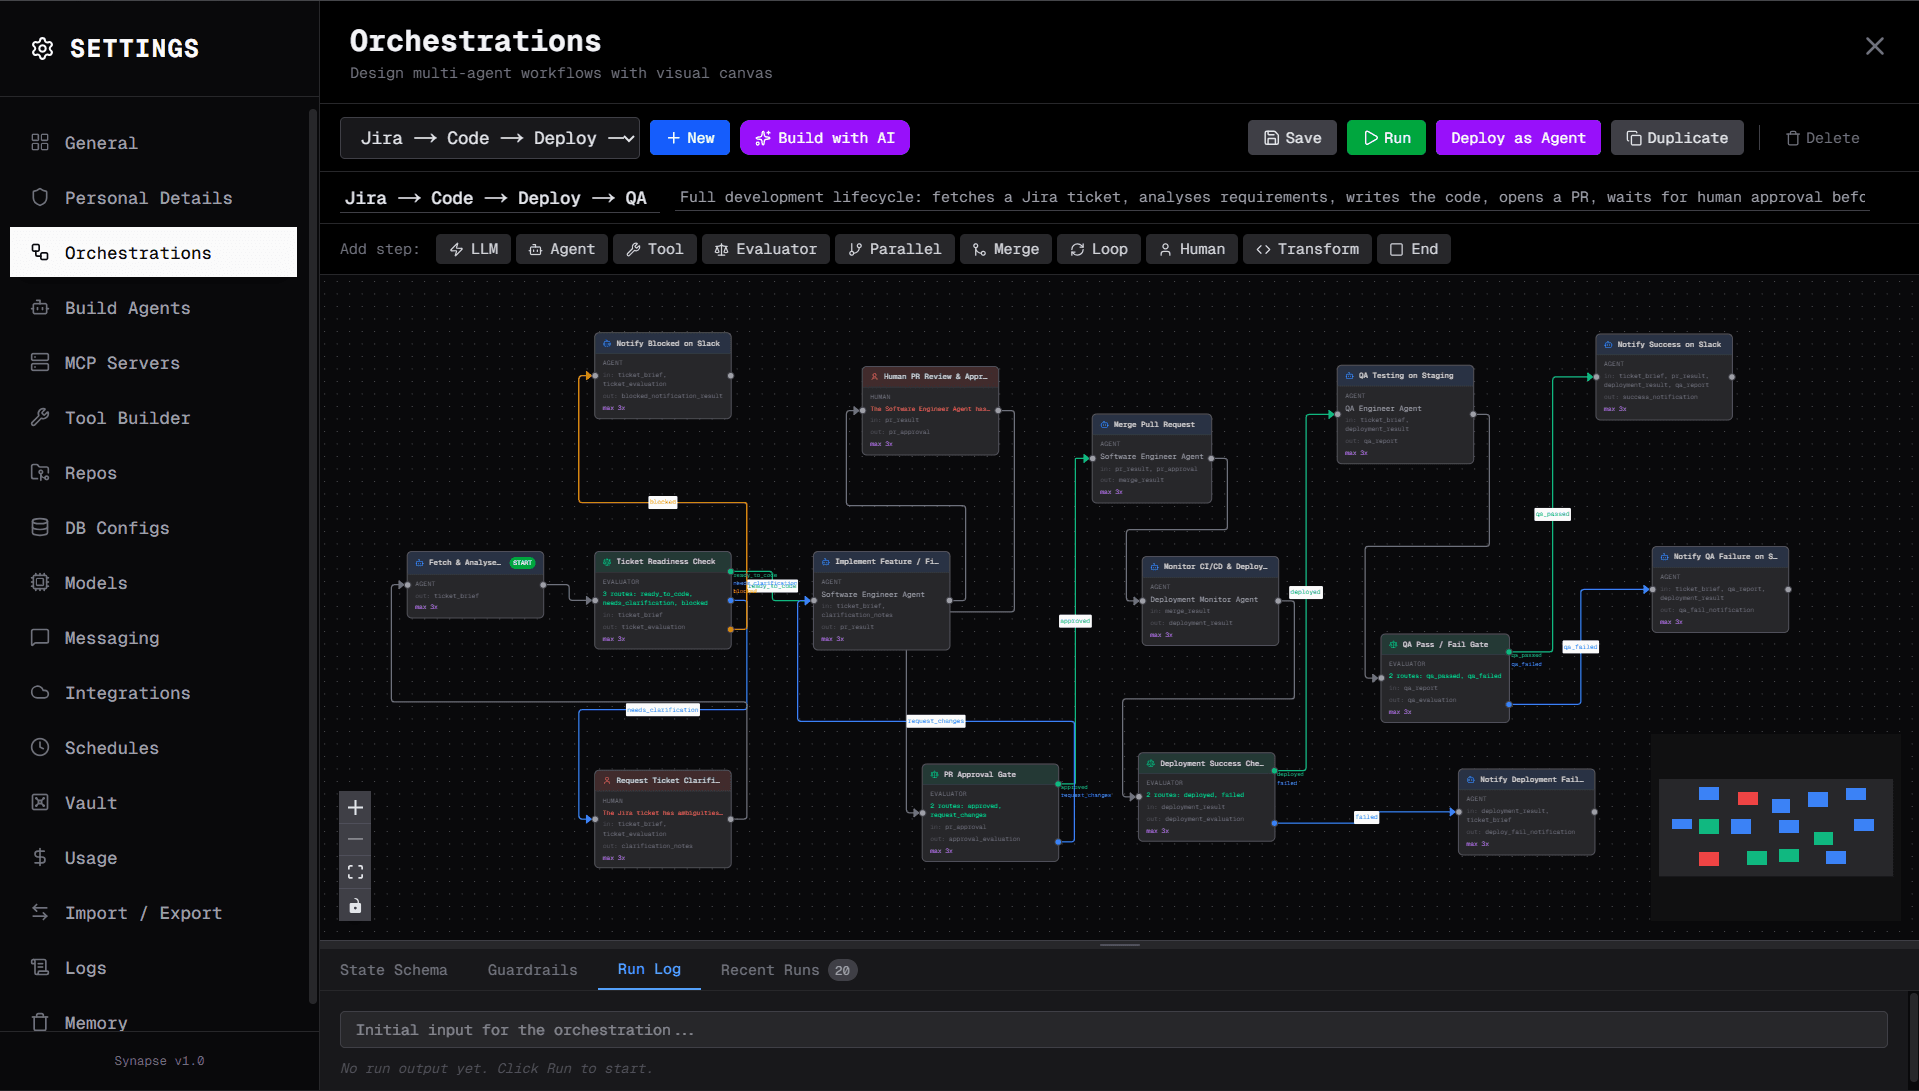
Task: Click the Integrations cloud icon
Action: (40, 692)
